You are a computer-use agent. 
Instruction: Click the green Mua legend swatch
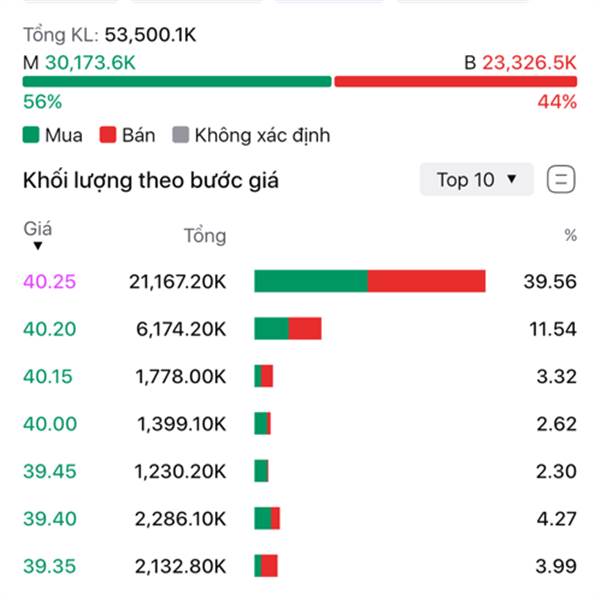(31, 135)
